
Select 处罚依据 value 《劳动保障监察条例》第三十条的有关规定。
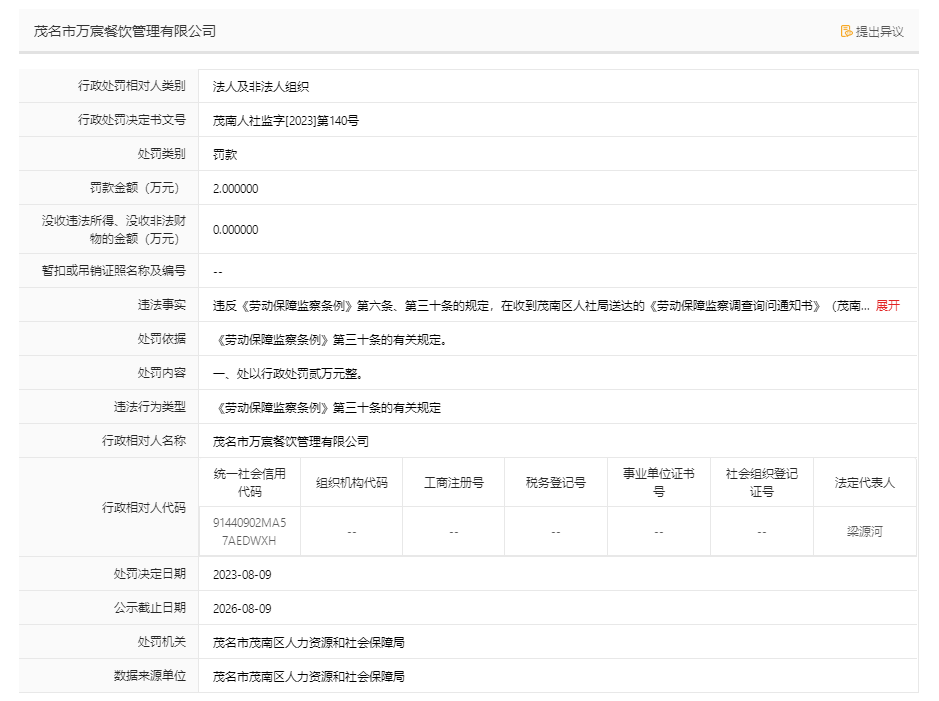click(x=330, y=340)
